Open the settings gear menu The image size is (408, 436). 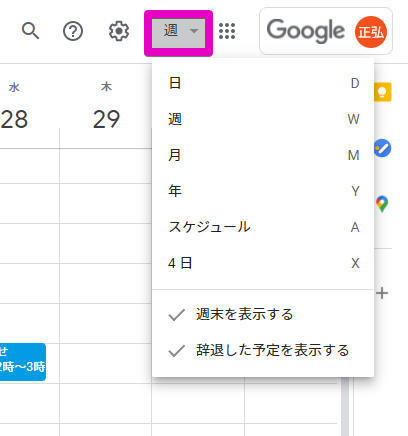119,31
